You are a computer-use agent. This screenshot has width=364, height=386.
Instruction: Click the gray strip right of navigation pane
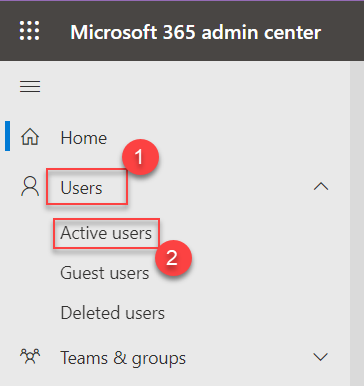point(357,223)
